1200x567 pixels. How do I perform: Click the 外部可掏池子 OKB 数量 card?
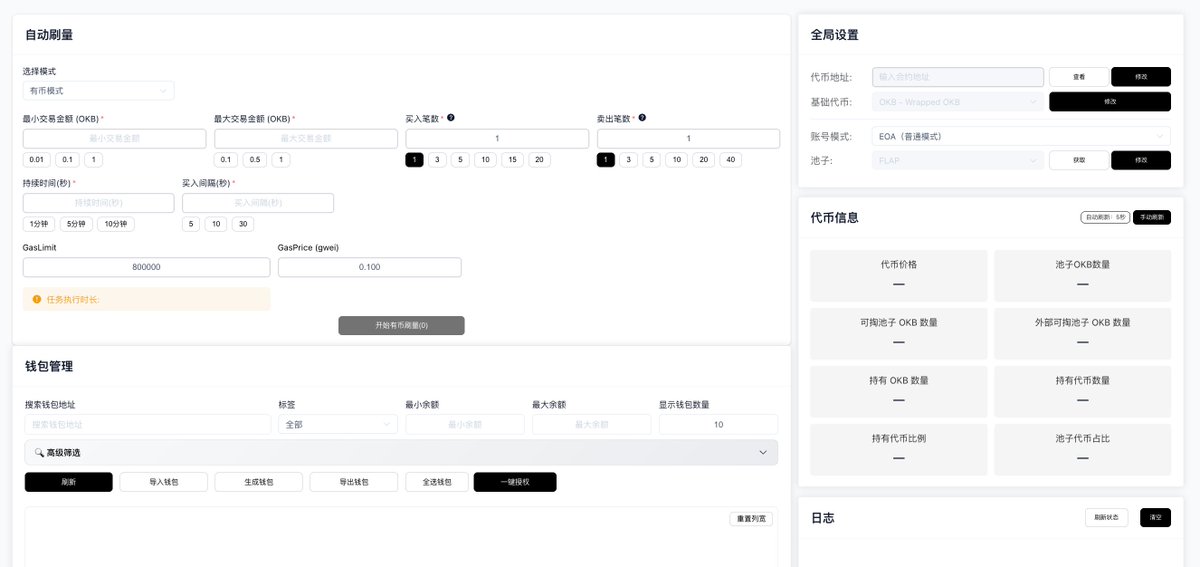pos(1083,333)
